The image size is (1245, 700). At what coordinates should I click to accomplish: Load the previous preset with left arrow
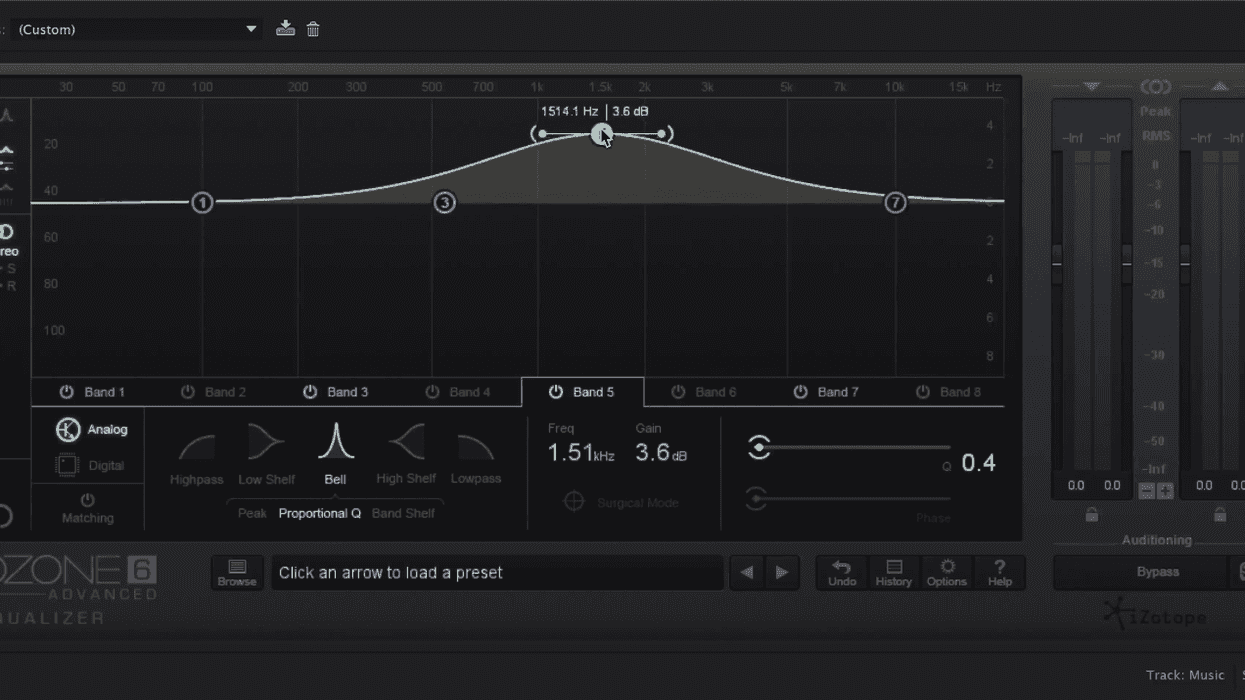746,573
